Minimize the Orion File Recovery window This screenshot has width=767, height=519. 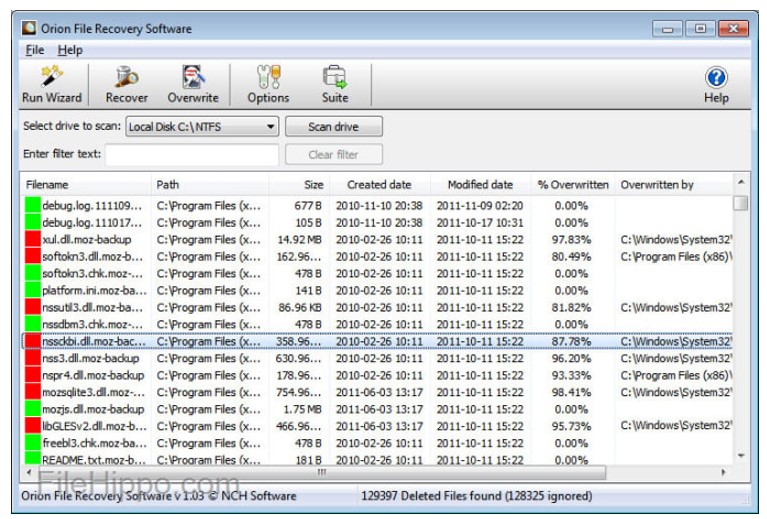click(668, 29)
